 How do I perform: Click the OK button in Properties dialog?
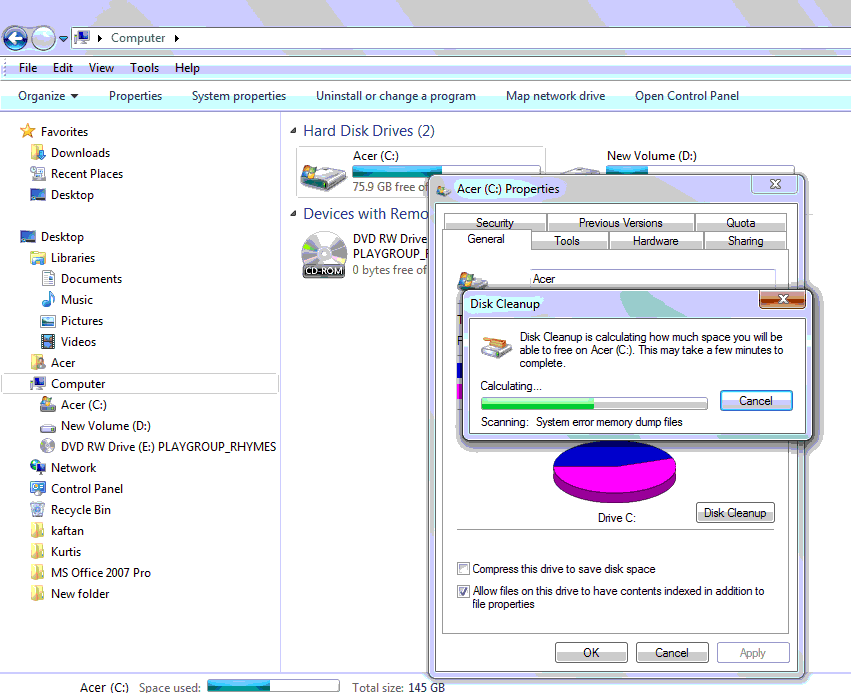coord(591,653)
